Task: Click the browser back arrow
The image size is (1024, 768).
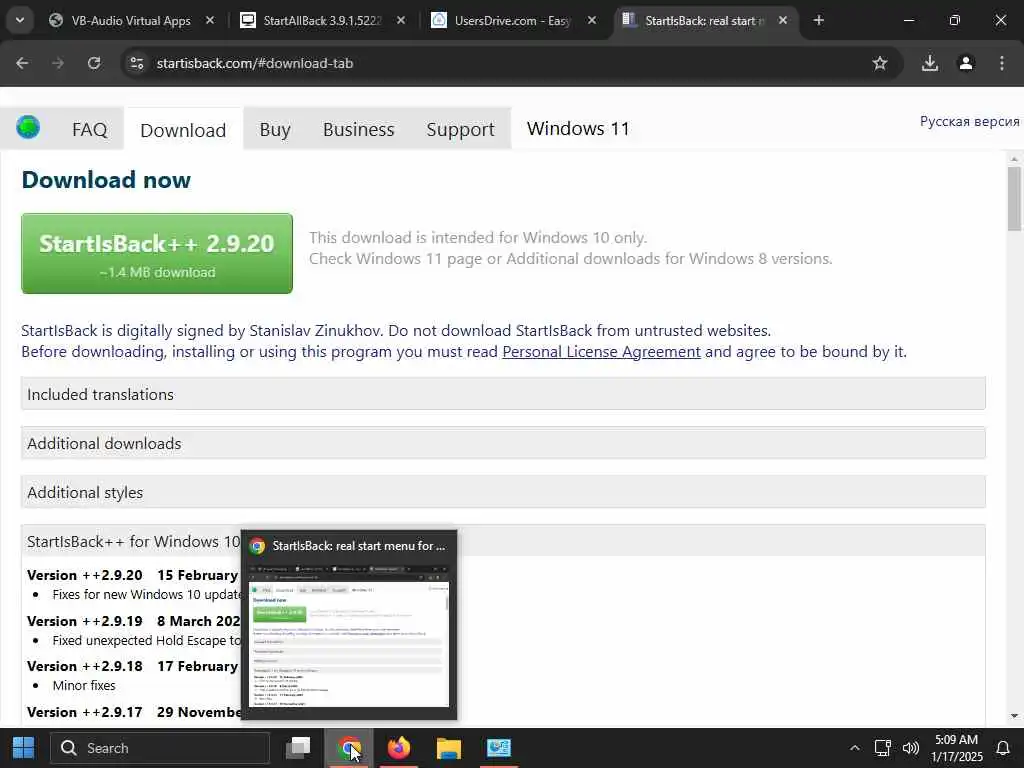Action: (22, 63)
